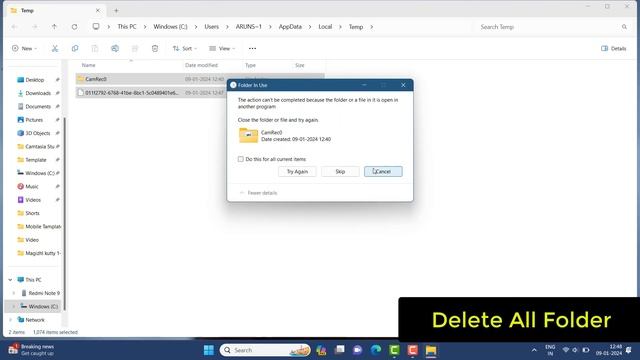Refresh the Temp folder view
Screen dimensions: 640x360
[x=74, y=27]
